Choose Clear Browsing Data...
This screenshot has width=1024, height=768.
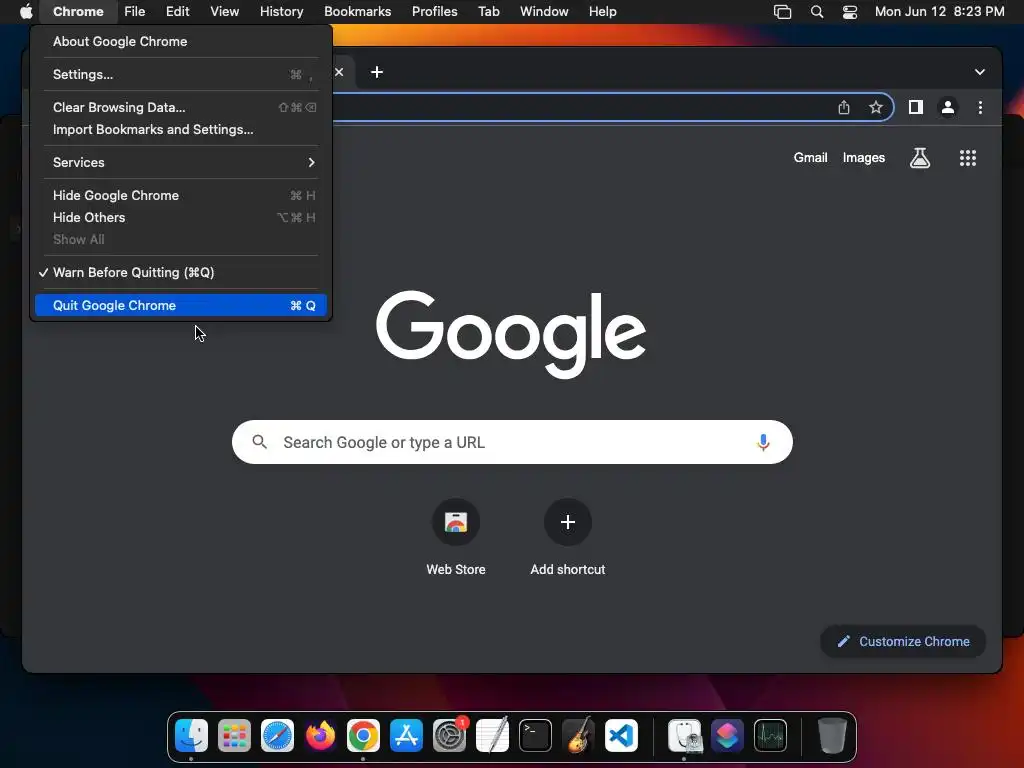click(x=181, y=107)
